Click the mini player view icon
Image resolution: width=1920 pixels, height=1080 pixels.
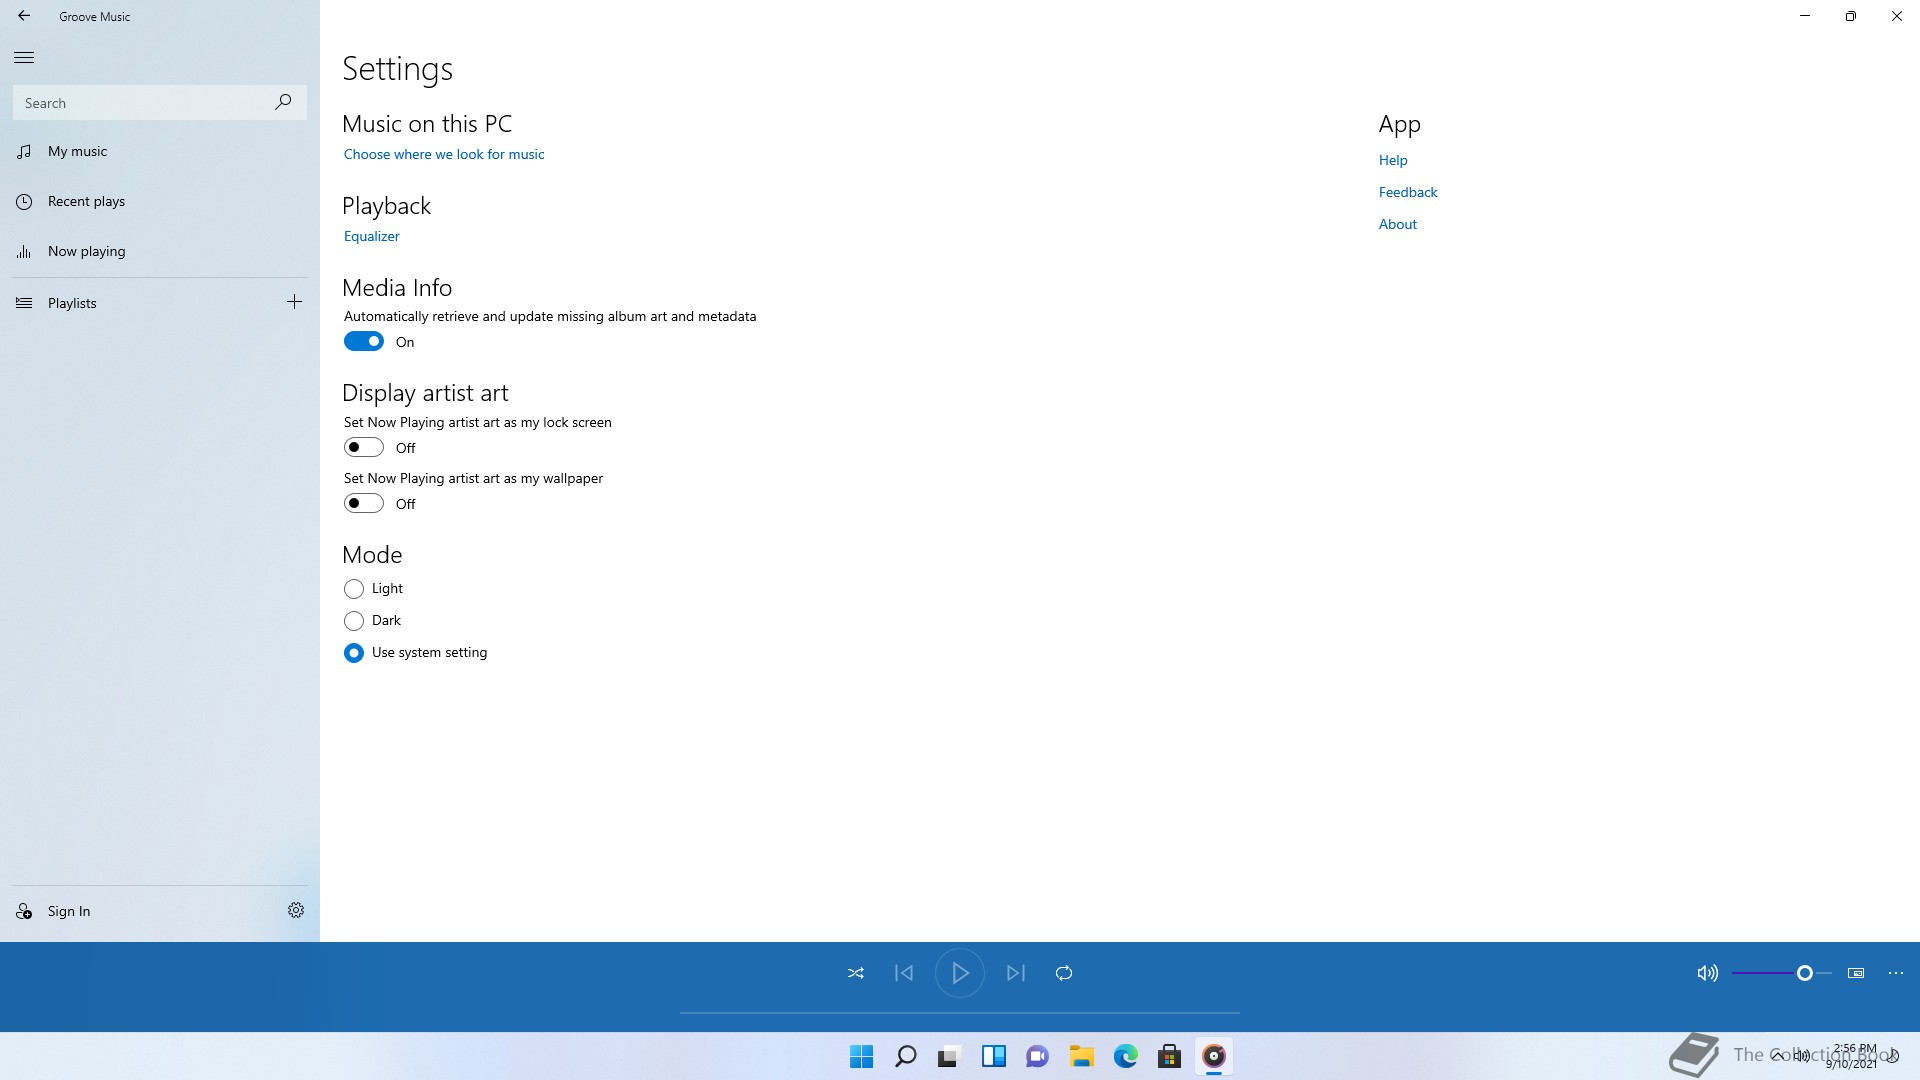point(1856,973)
